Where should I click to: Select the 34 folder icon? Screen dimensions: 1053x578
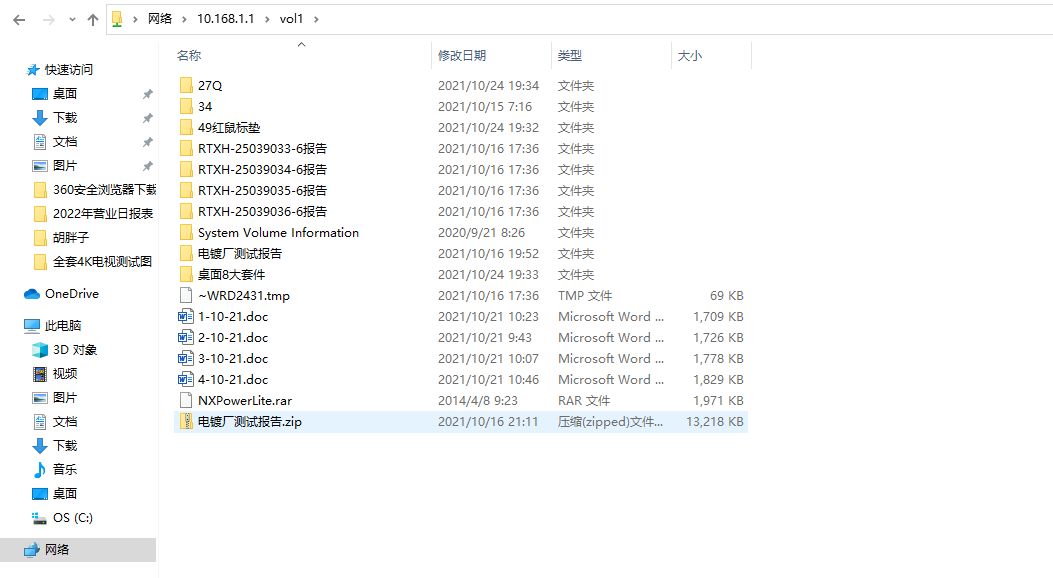point(186,106)
